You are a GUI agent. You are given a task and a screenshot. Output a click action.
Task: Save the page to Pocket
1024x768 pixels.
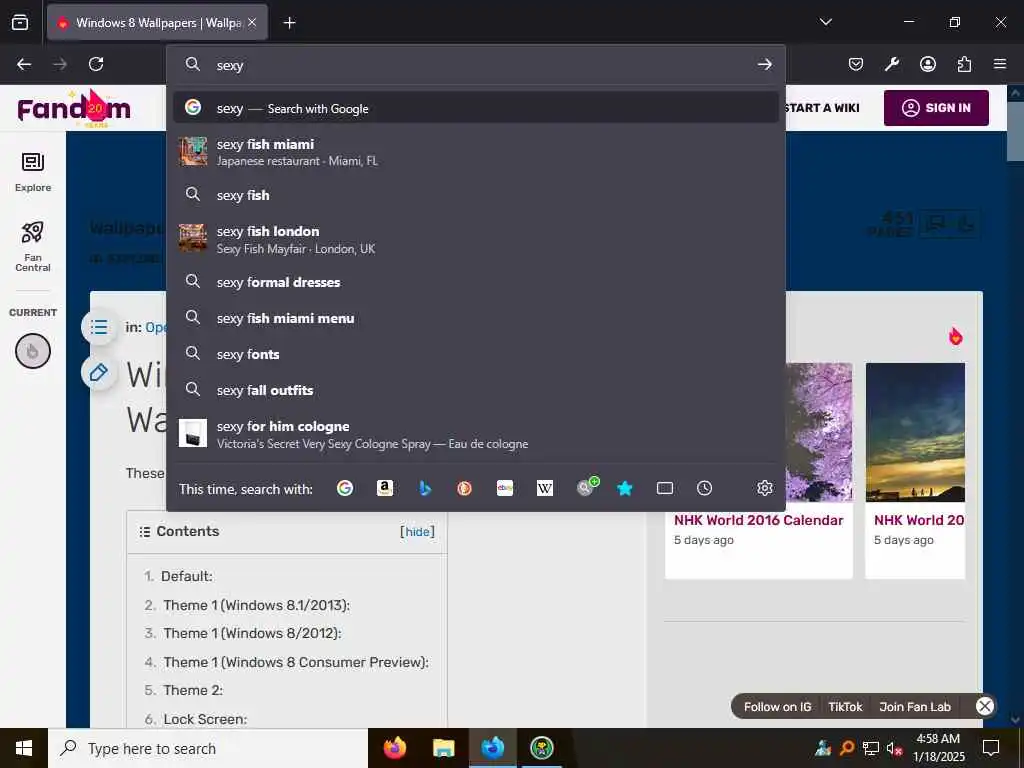[856, 64]
